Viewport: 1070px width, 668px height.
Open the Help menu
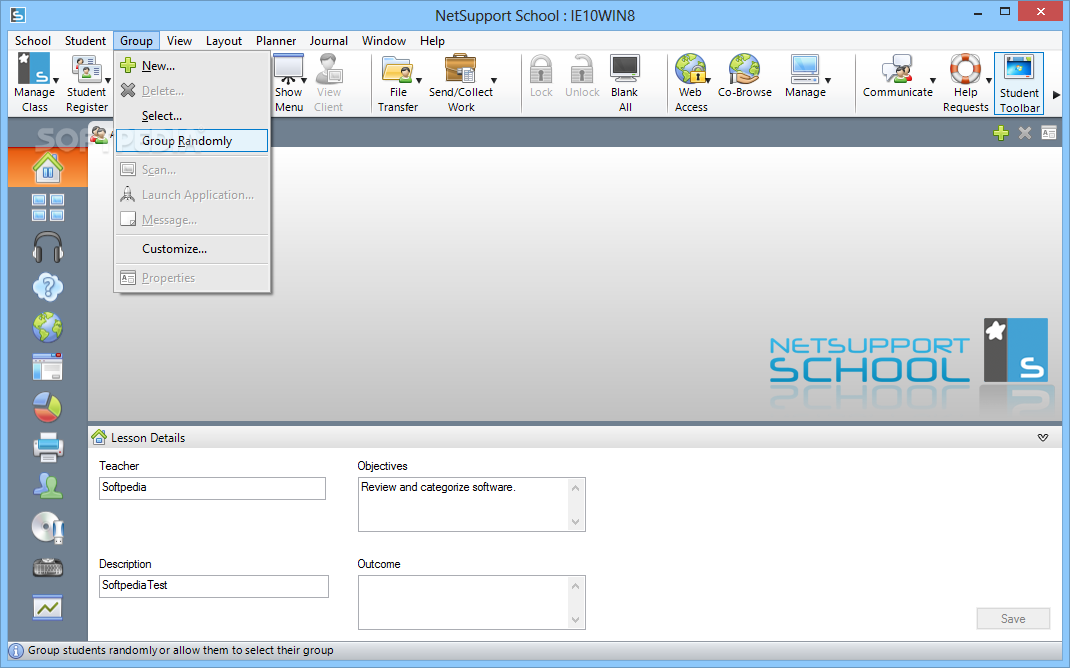click(x=432, y=41)
